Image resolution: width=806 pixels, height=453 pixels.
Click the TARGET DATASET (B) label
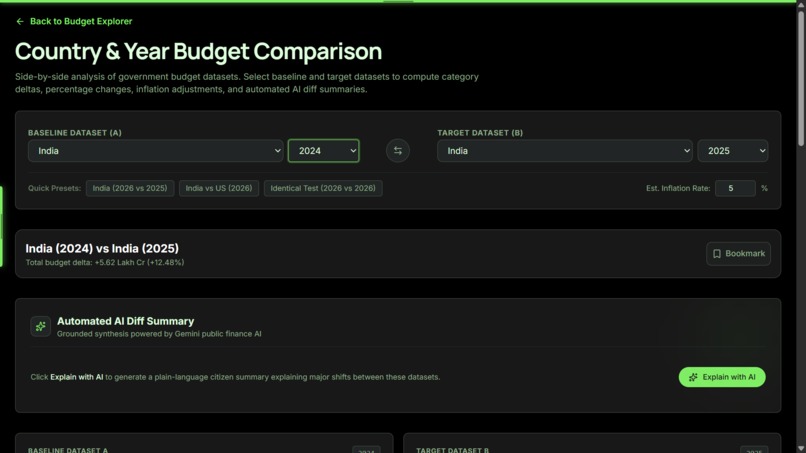point(480,133)
